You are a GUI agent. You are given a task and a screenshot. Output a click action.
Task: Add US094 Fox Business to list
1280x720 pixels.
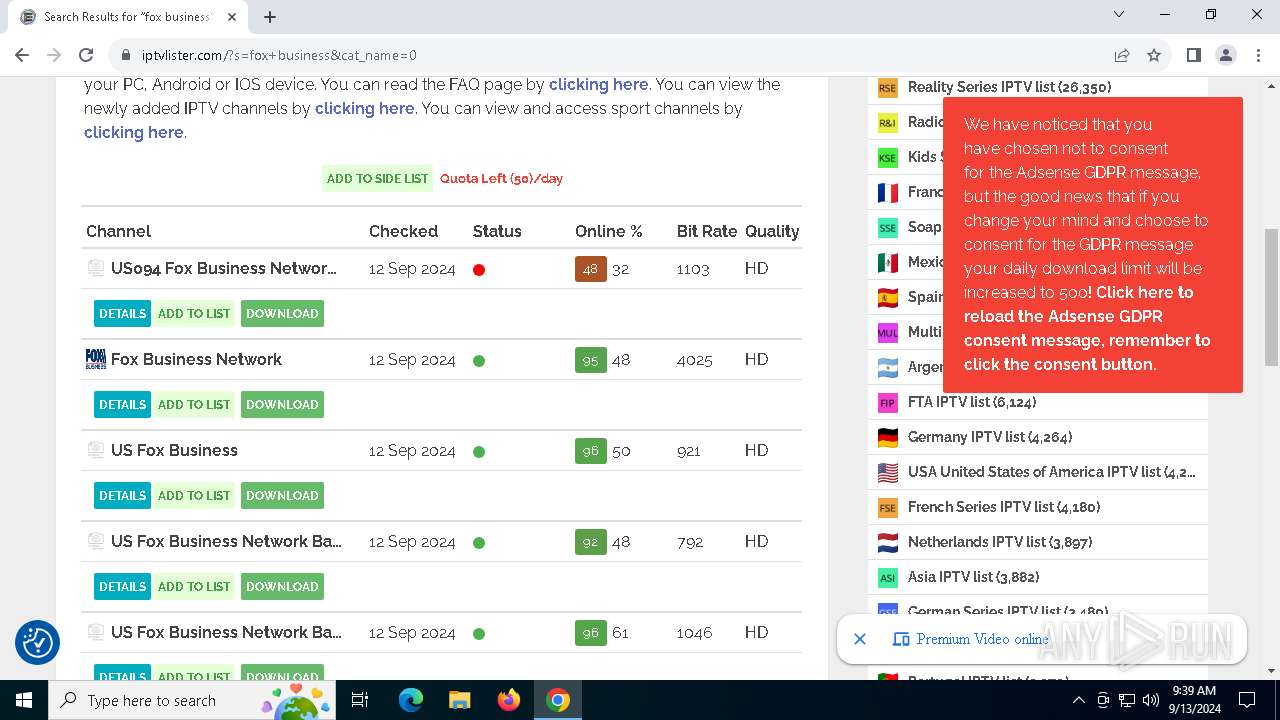pos(194,313)
